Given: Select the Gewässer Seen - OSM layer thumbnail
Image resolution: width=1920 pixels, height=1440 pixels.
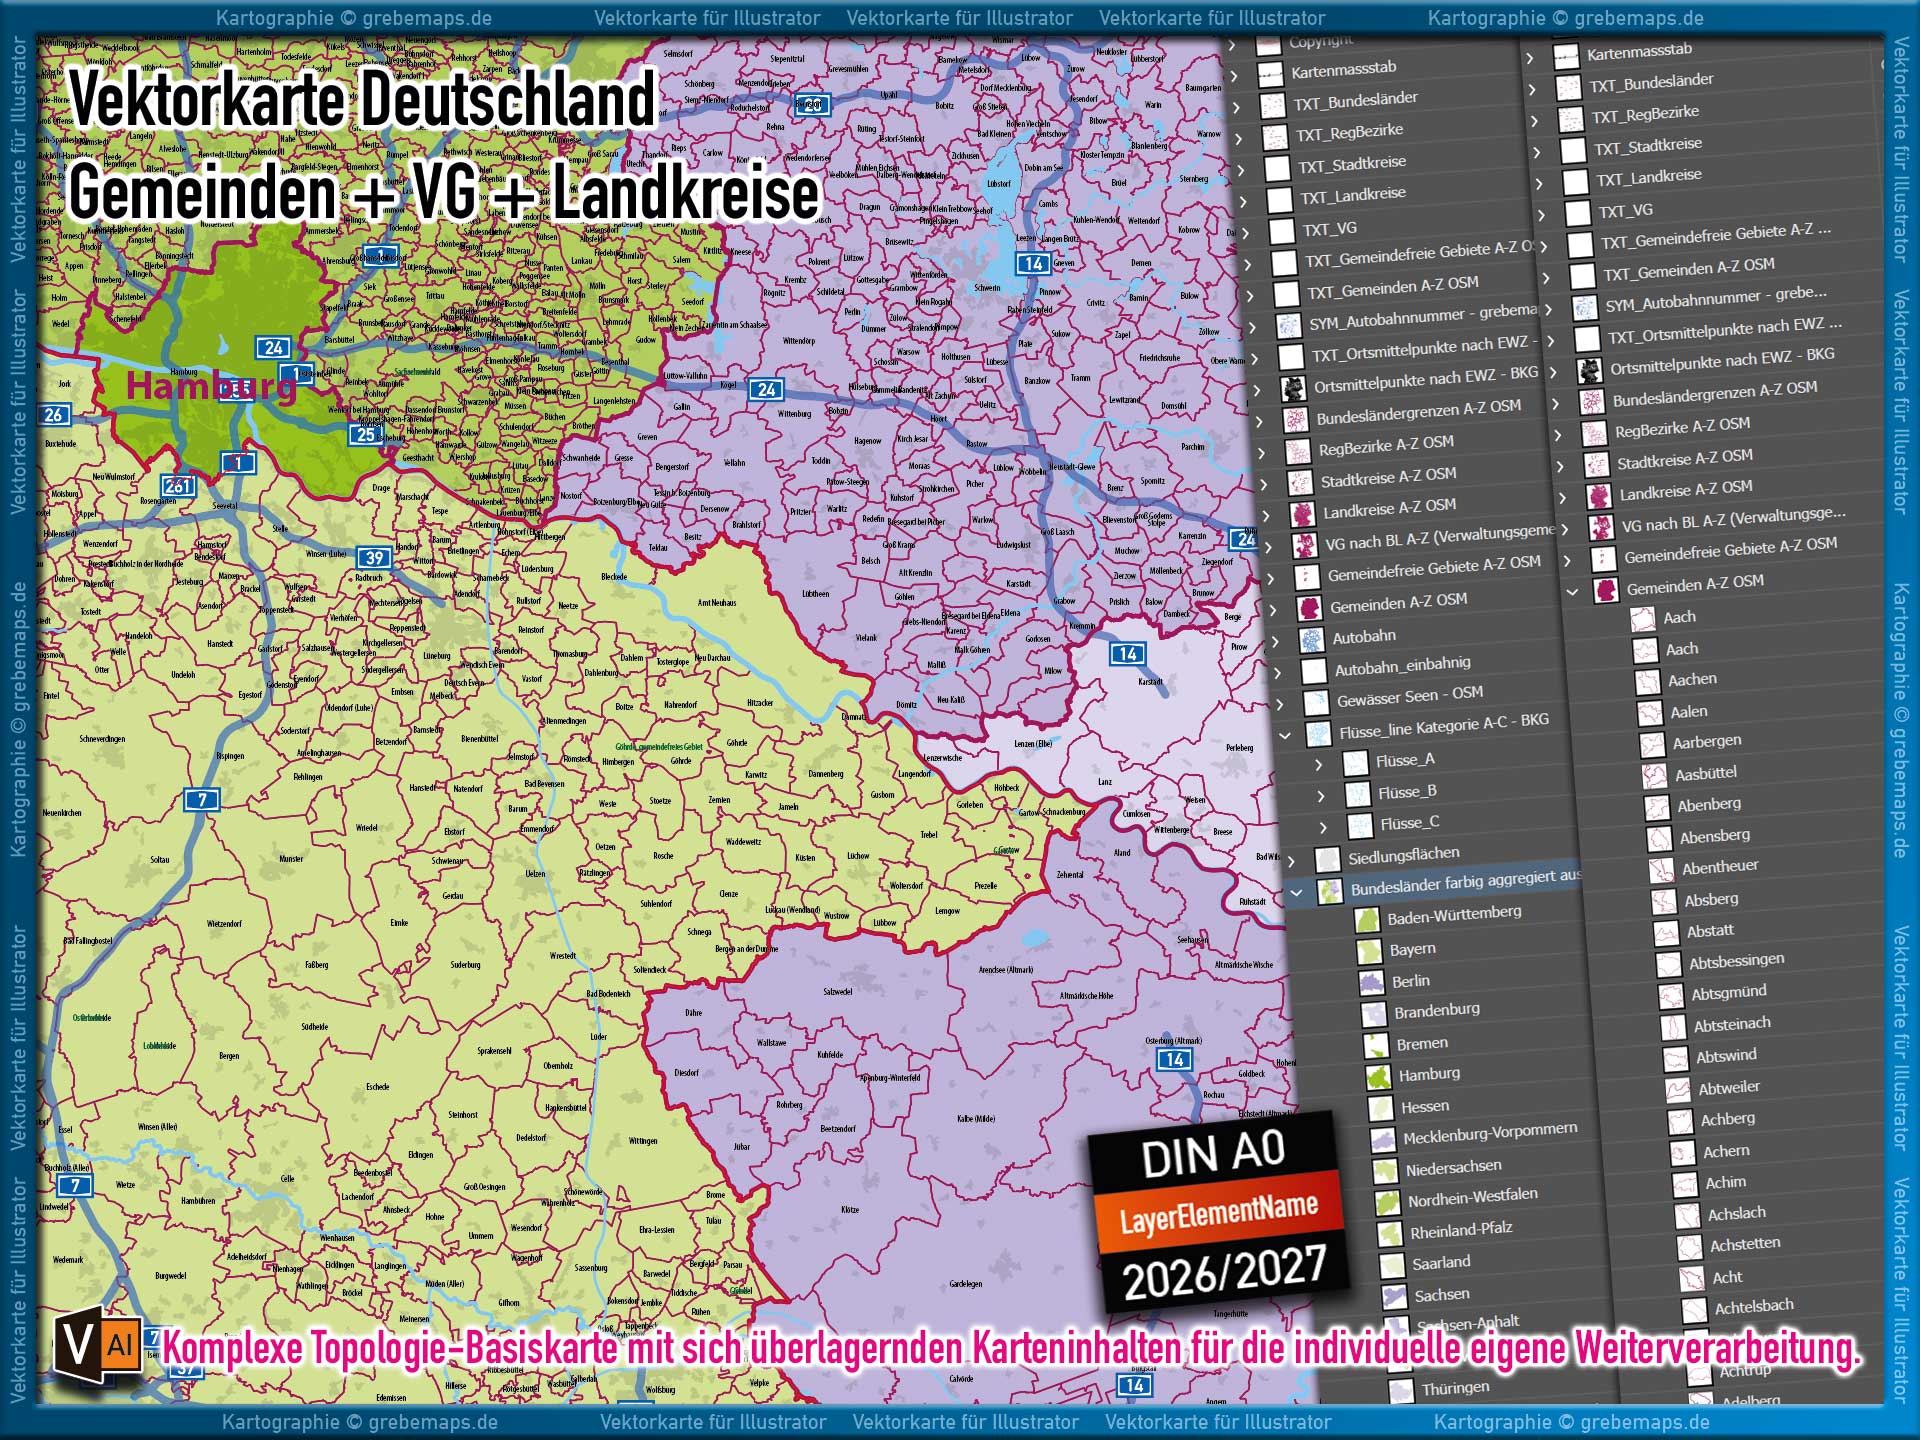Looking at the screenshot, I should (x=1316, y=703).
